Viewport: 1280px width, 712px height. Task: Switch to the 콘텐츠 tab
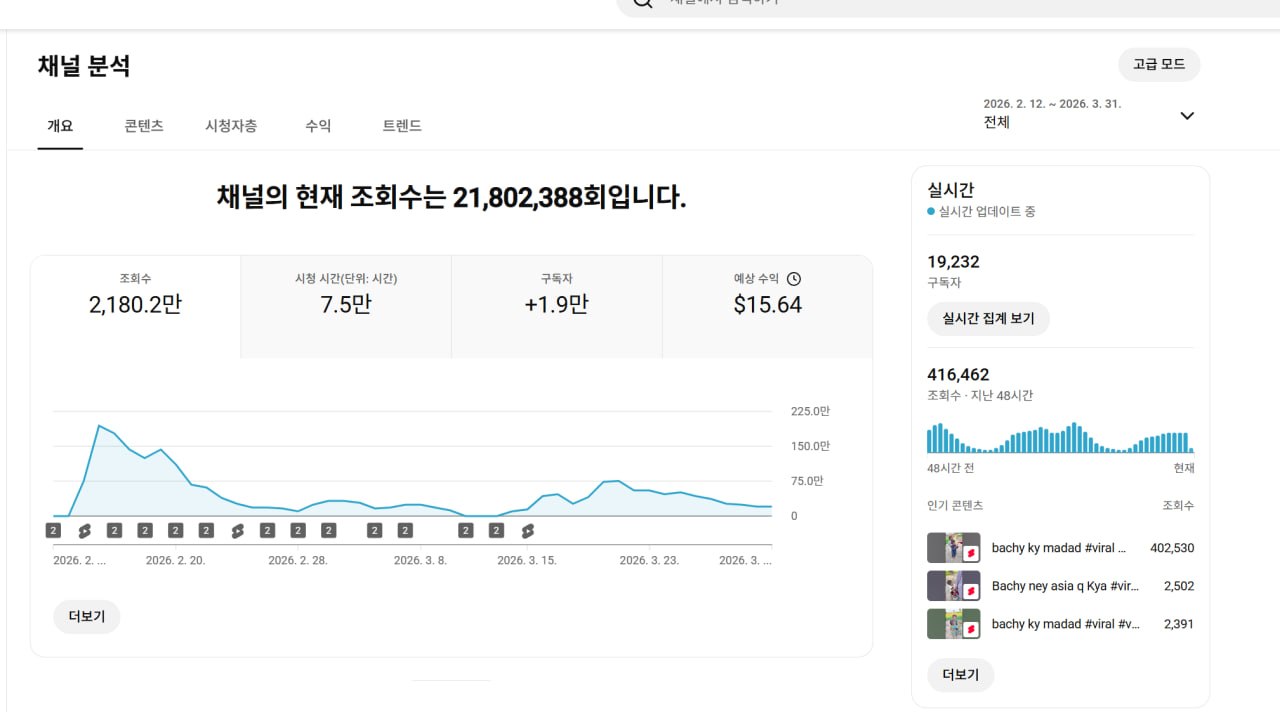[144, 126]
